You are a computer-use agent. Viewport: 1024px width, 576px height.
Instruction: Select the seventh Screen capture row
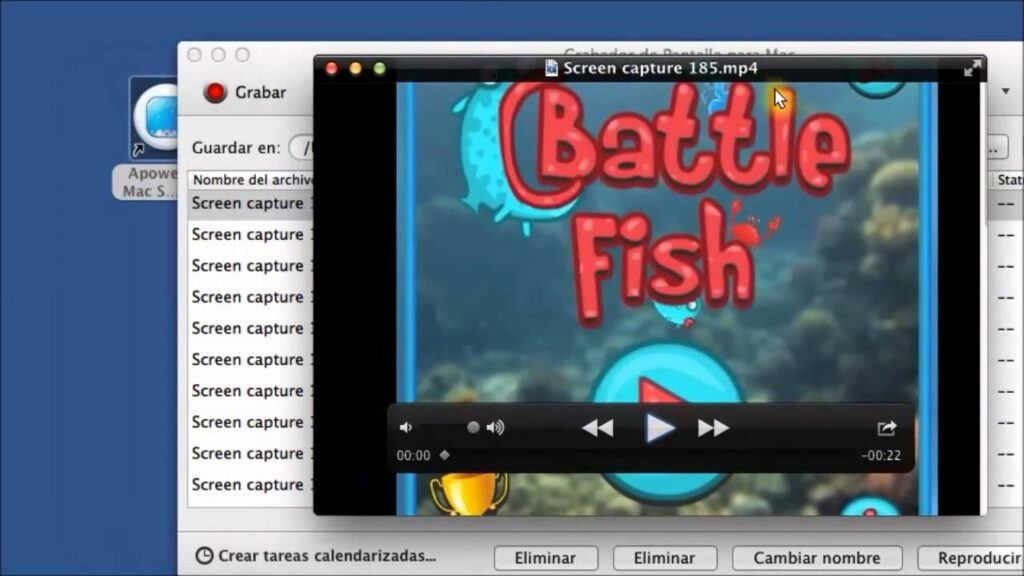(251, 391)
